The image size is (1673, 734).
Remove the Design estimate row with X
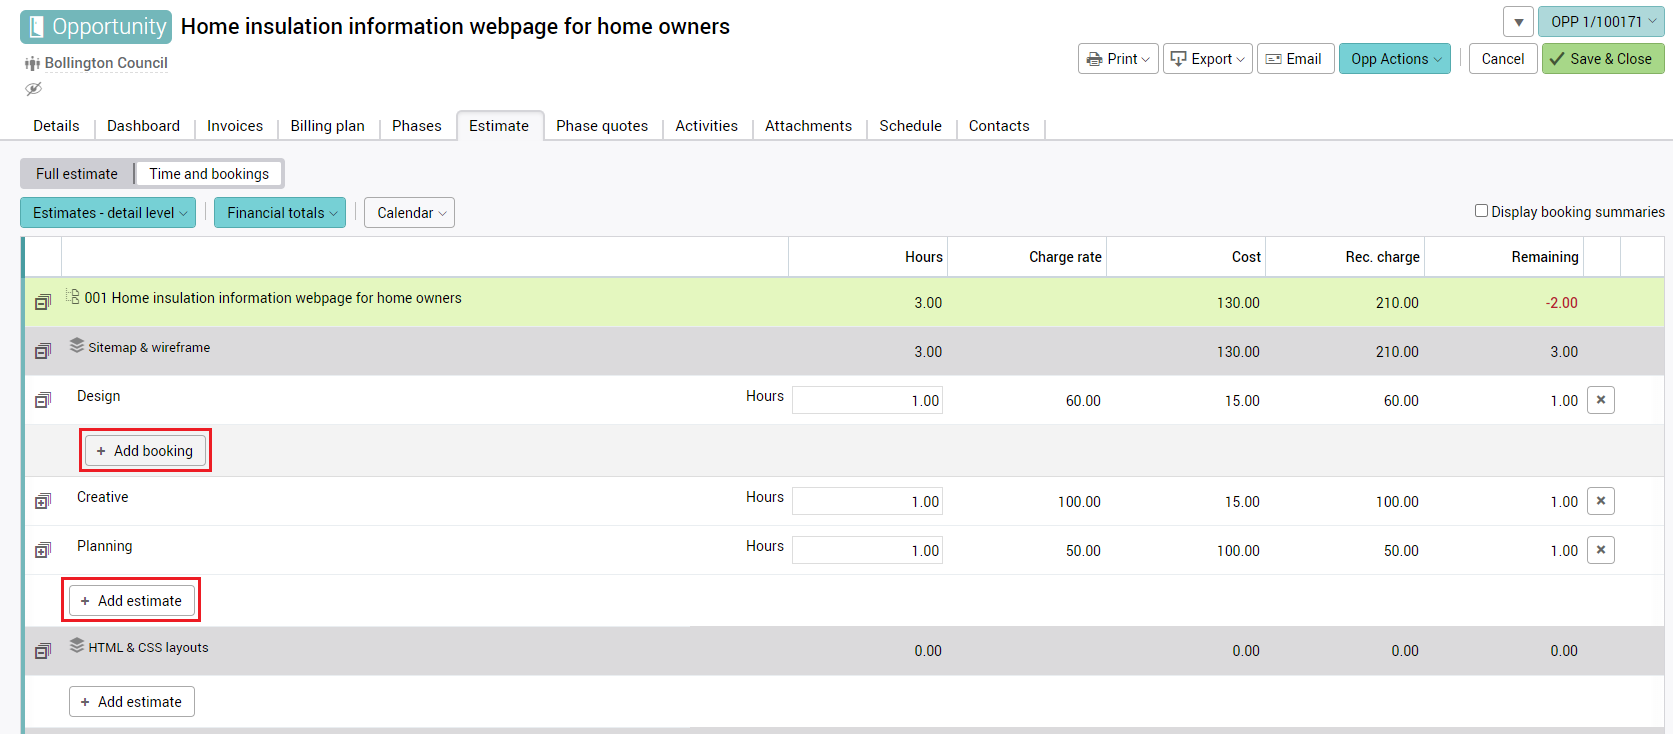[x=1600, y=400]
